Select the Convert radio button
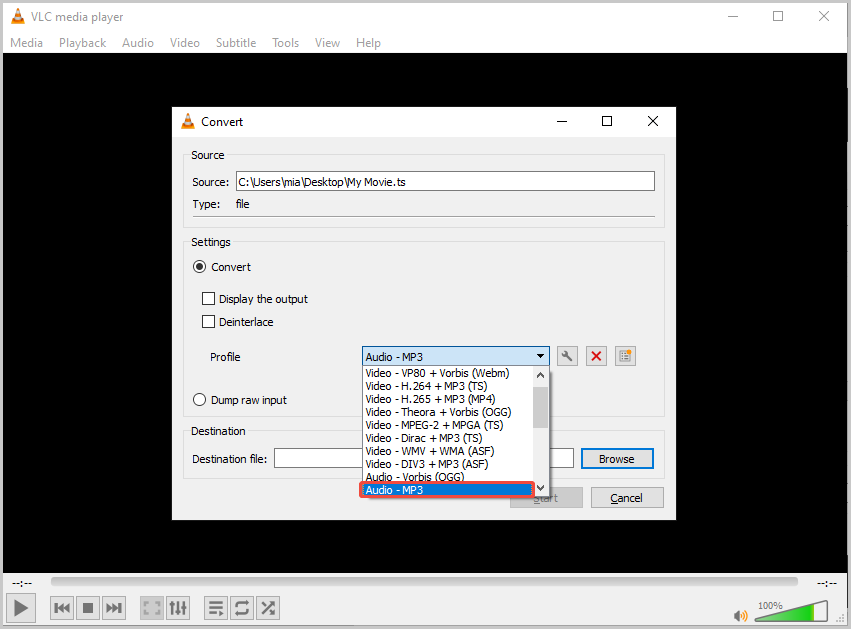This screenshot has width=851, height=629. [x=200, y=266]
